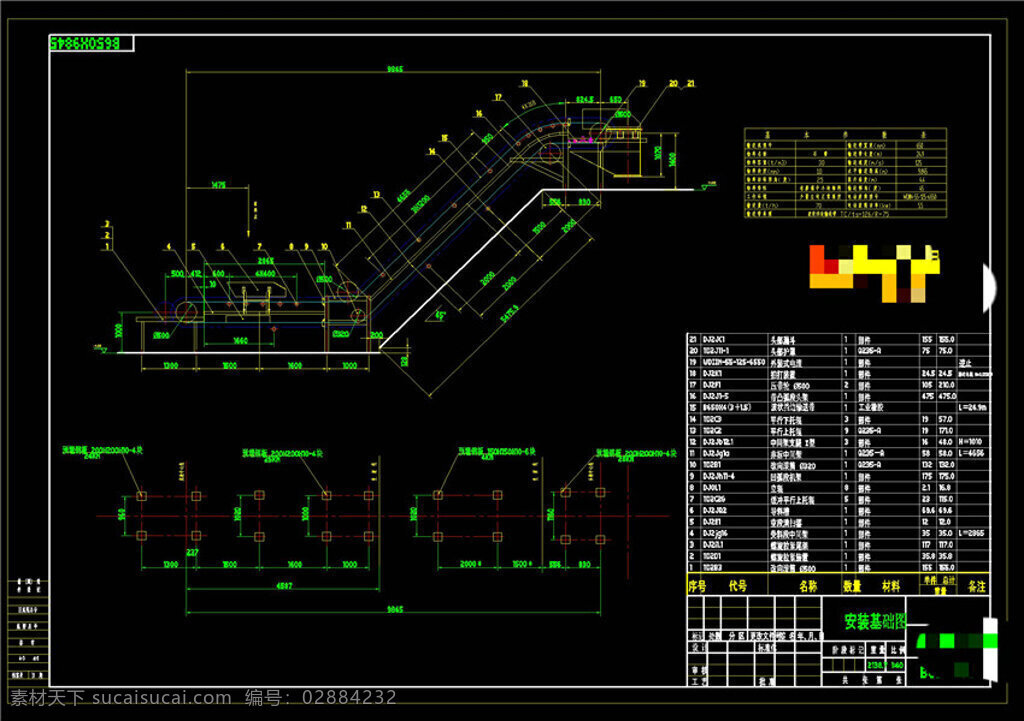Click total weight 132.0 in row 10
This screenshot has height=721, width=1024.
pos(946,464)
